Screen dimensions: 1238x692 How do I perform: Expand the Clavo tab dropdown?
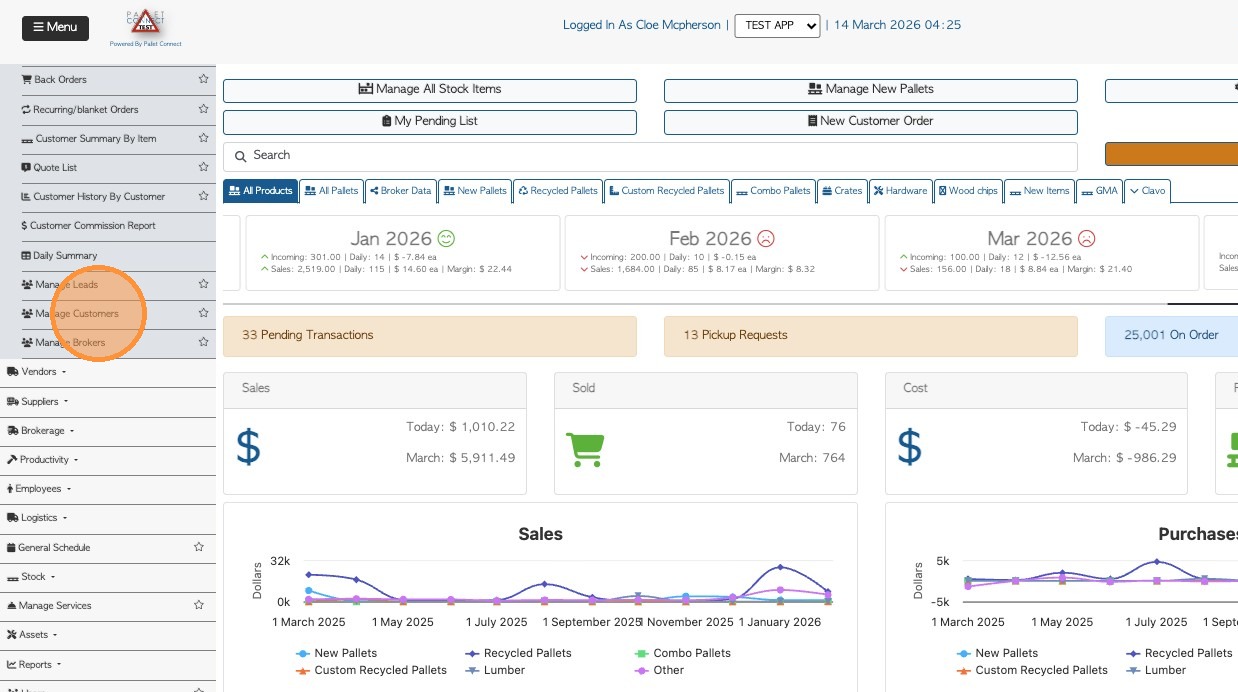(x=1146, y=191)
